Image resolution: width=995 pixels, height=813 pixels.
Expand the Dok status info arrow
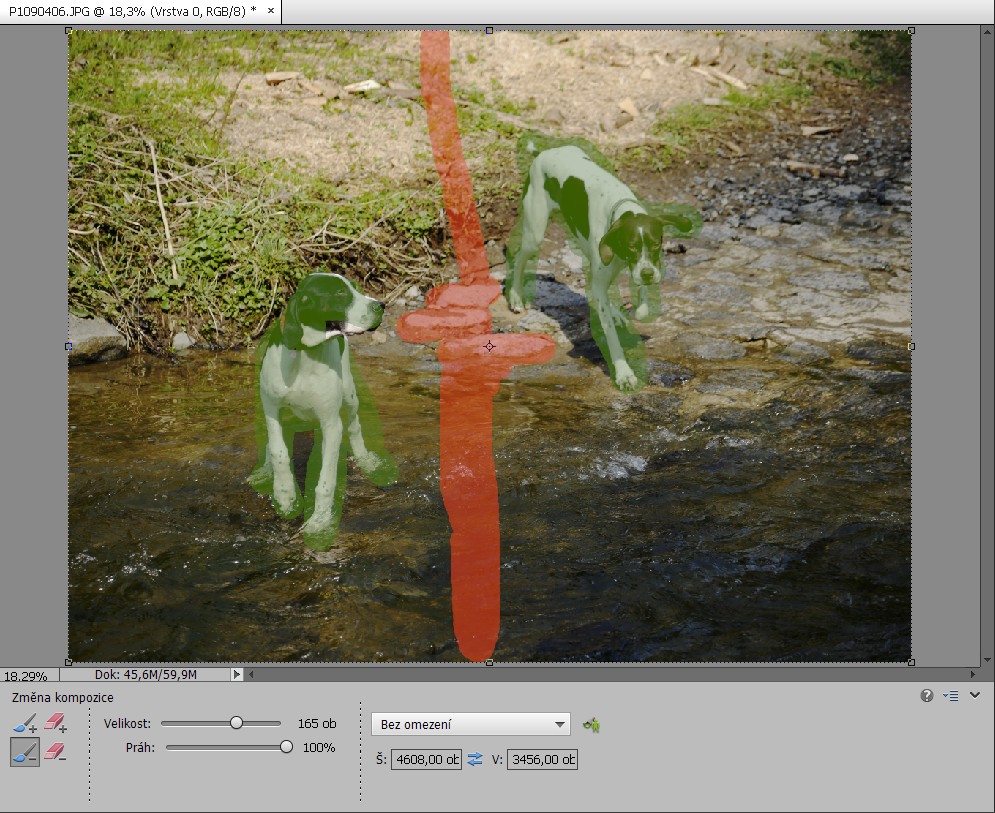tap(237, 675)
